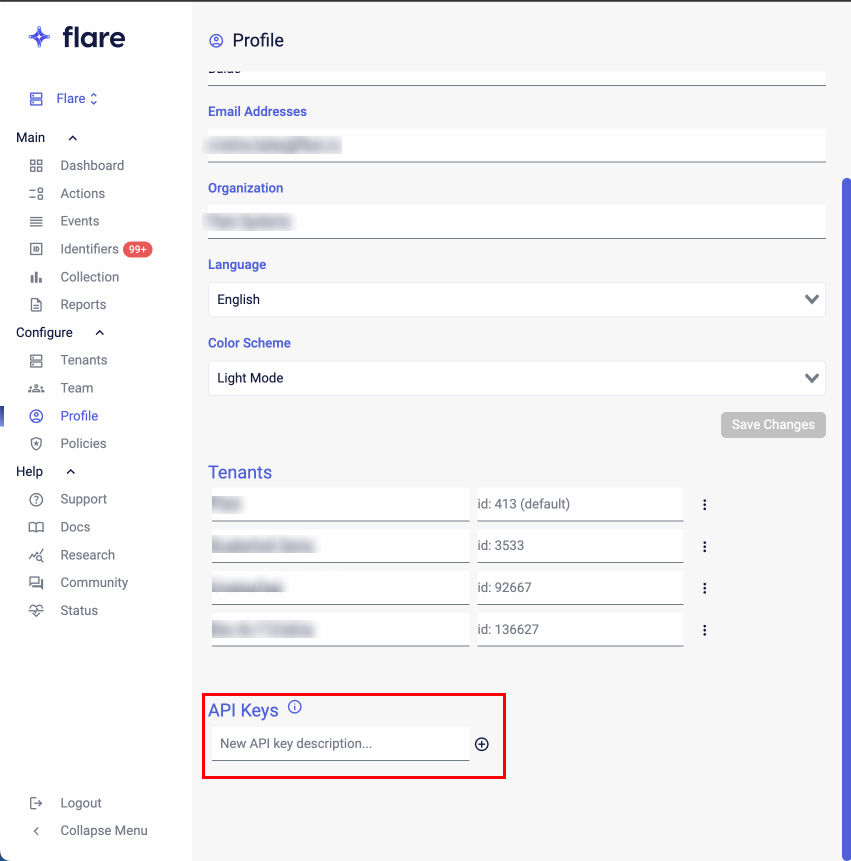Viewport: 851px width, 861px height.
Task: Click the New API key description field
Action: (x=340, y=744)
